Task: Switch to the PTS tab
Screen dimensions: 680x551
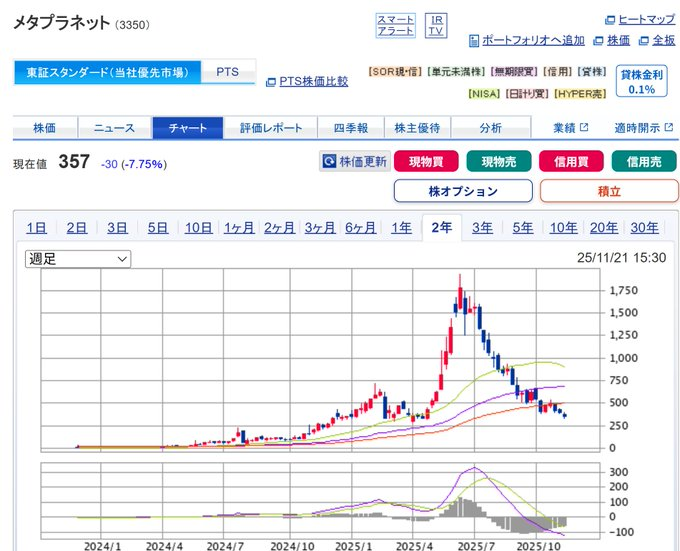Action: pyautogui.click(x=228, y=72)
